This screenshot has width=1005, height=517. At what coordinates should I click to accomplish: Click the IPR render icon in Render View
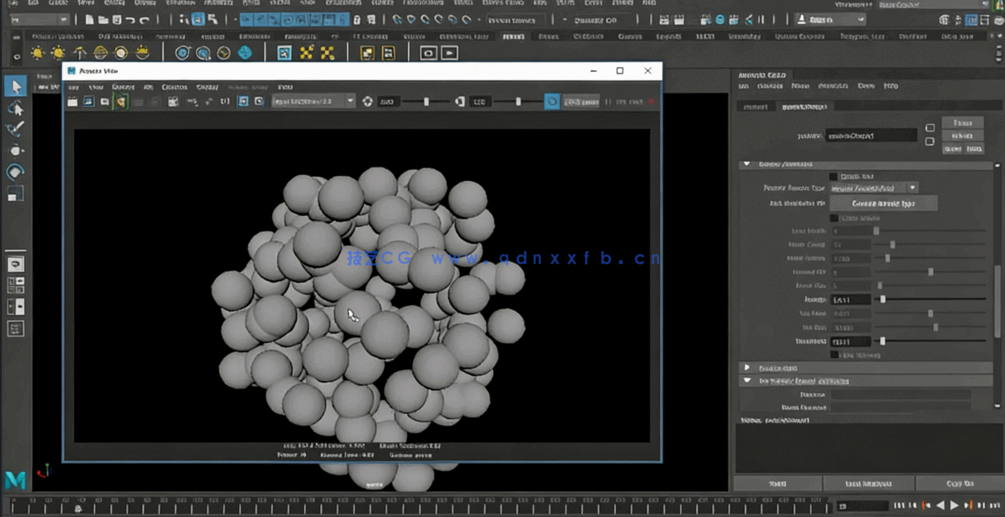tap(120, 102)
